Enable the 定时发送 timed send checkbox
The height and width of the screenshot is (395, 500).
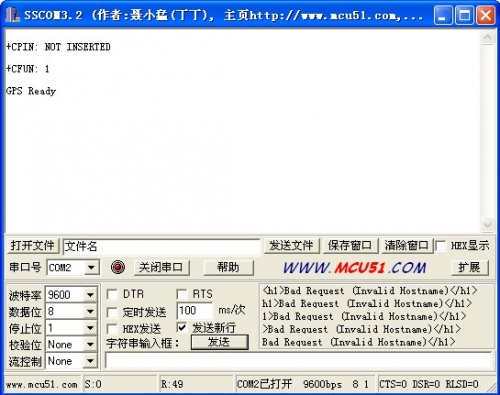point(112,312)
